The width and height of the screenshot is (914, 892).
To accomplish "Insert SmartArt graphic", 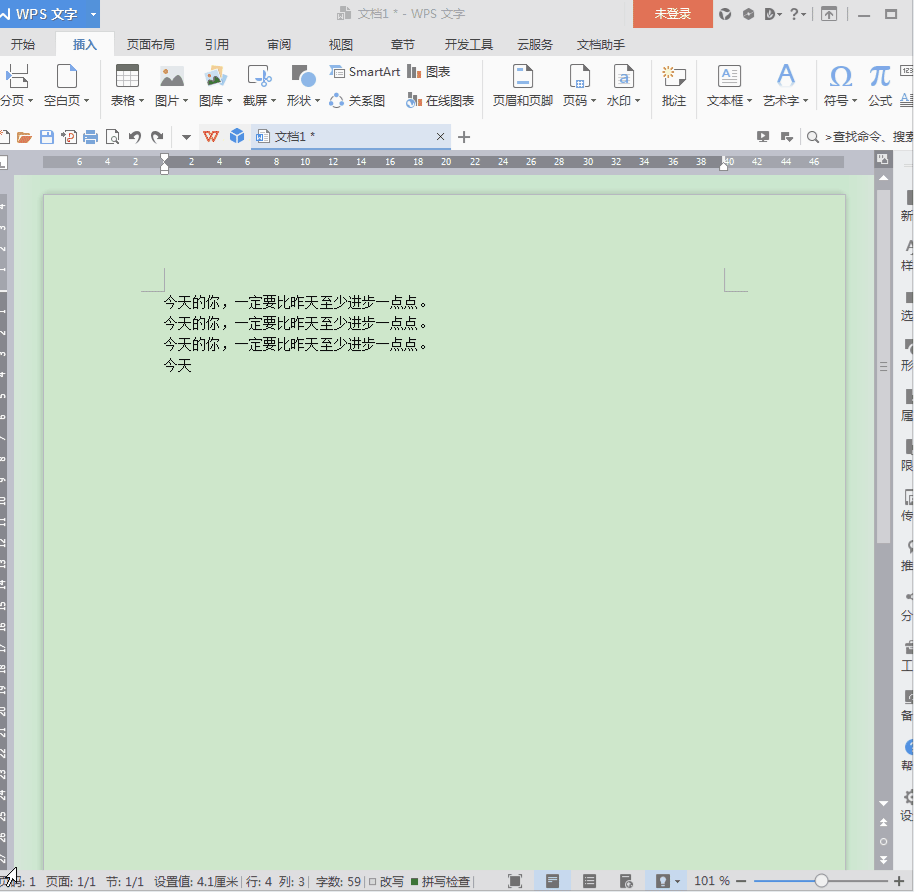I will coord(365,72).
